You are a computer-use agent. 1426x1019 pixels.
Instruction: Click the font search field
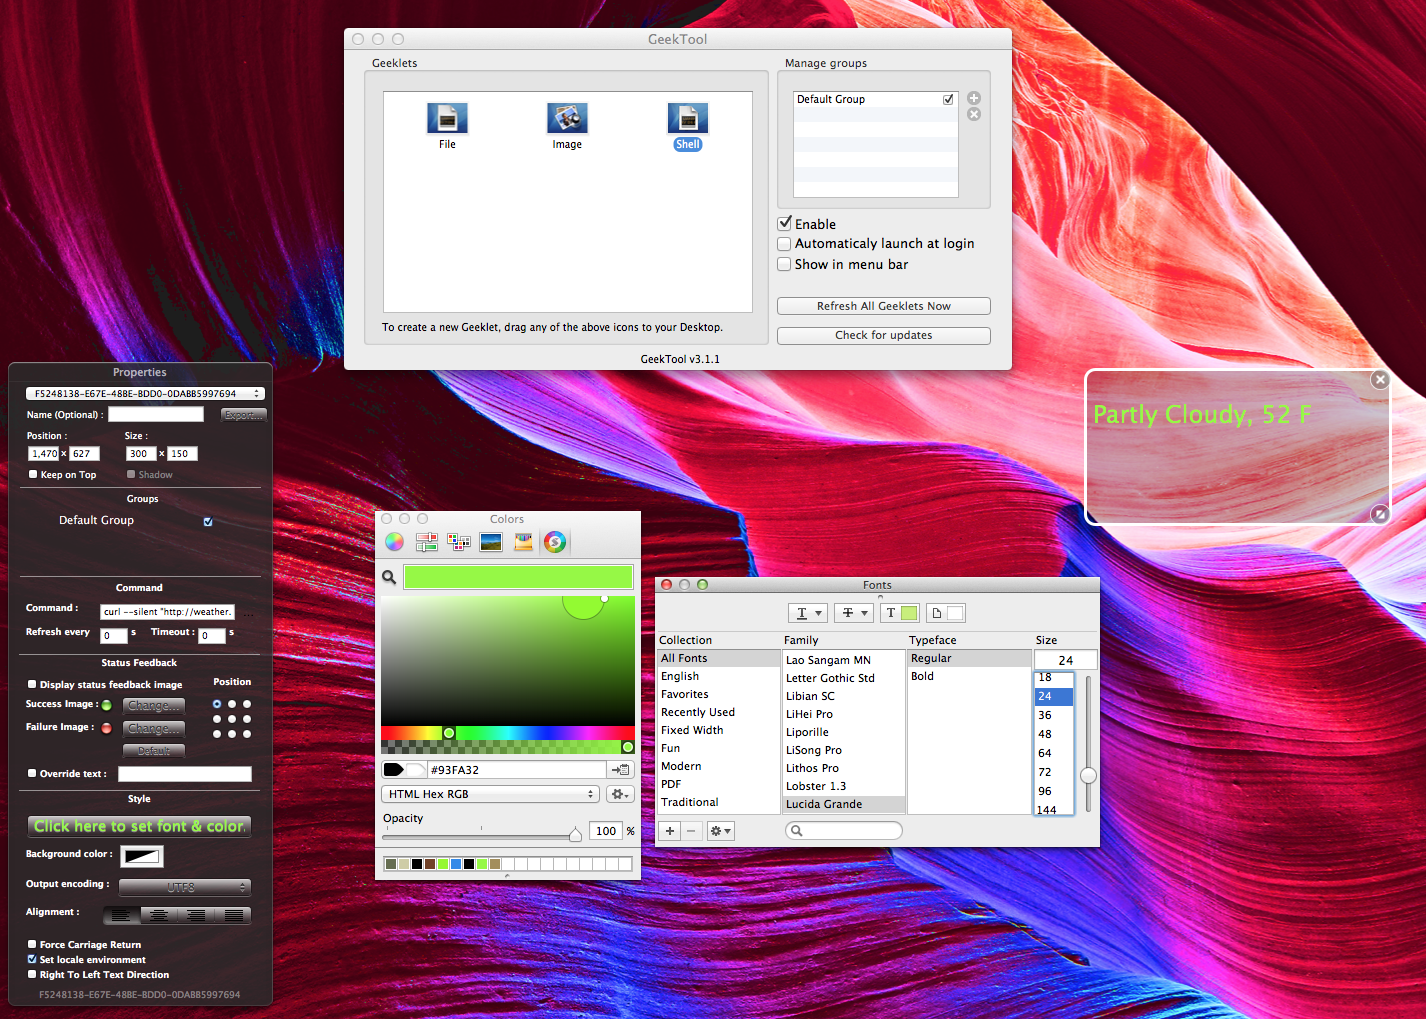point(844,831)
